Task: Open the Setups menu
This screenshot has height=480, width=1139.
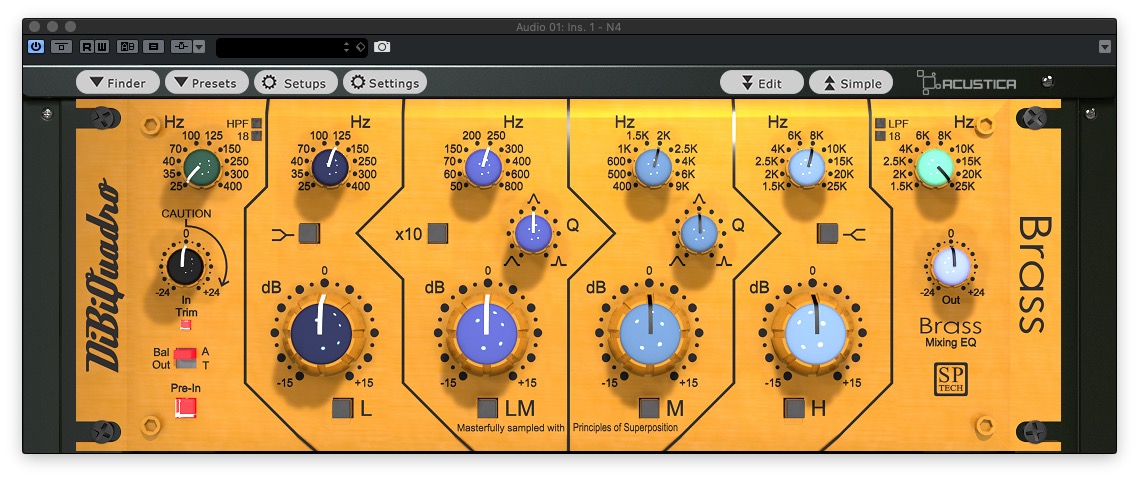Action: [x=296, y=83]
